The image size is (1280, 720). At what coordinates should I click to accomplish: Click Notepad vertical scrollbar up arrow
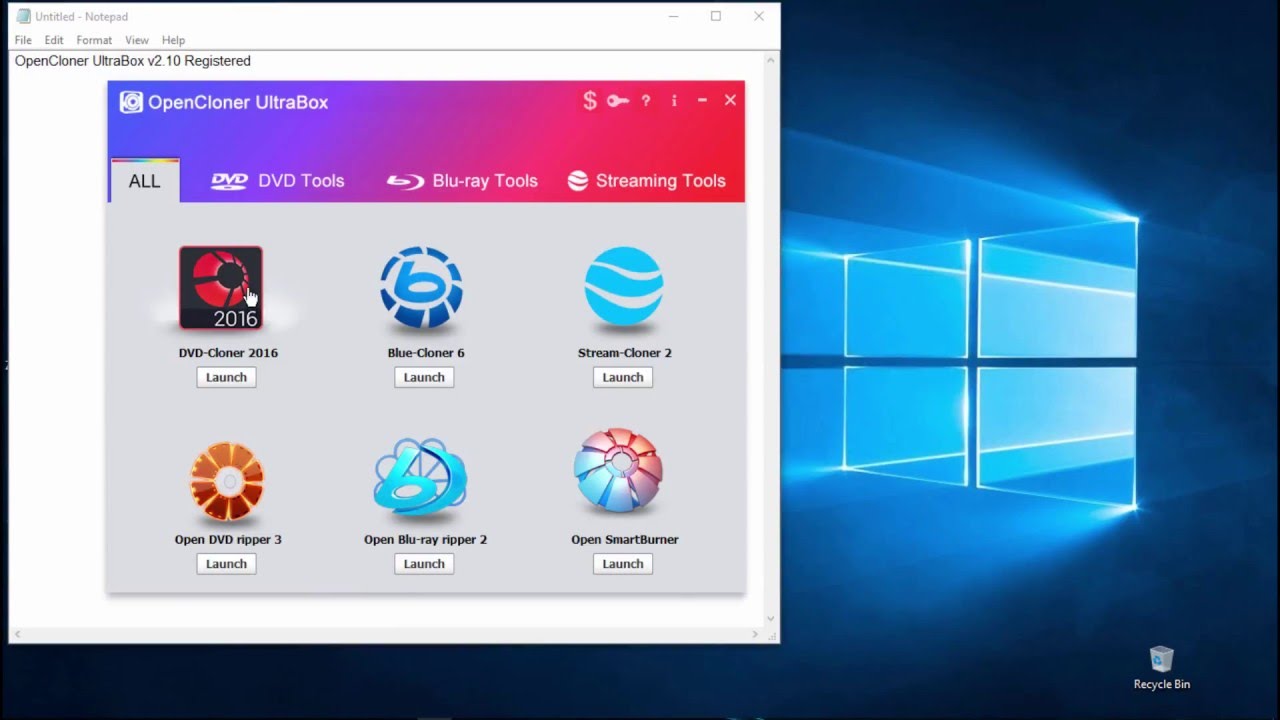[x=770, y=60]
